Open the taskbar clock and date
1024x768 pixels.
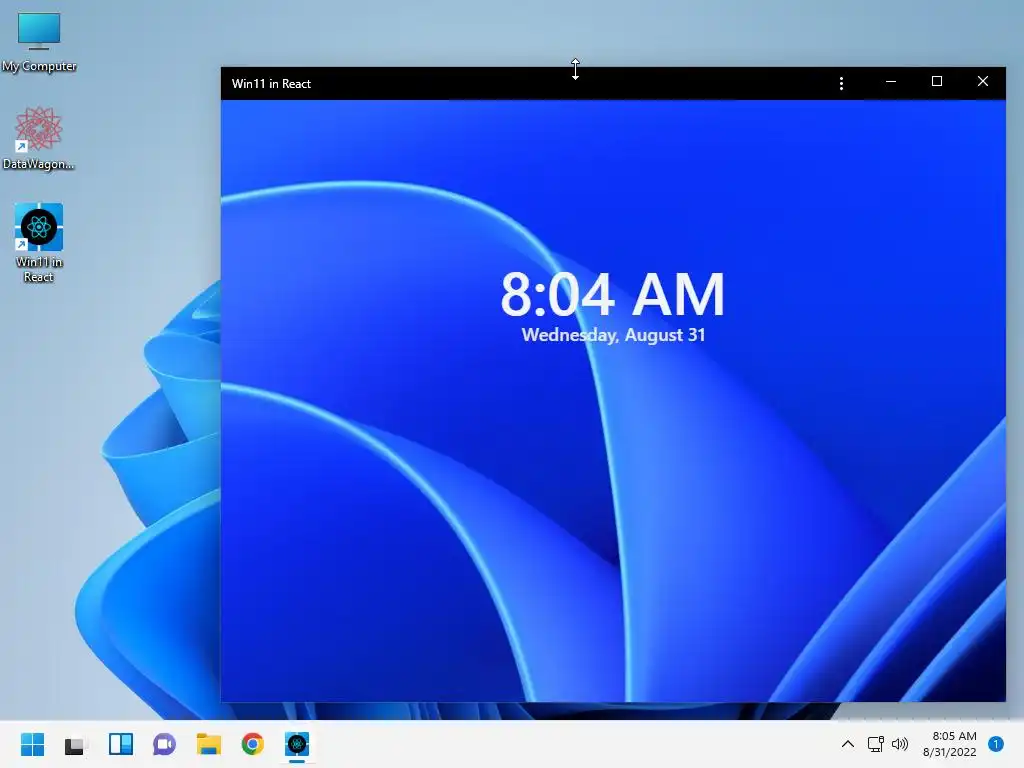(950, 744)
